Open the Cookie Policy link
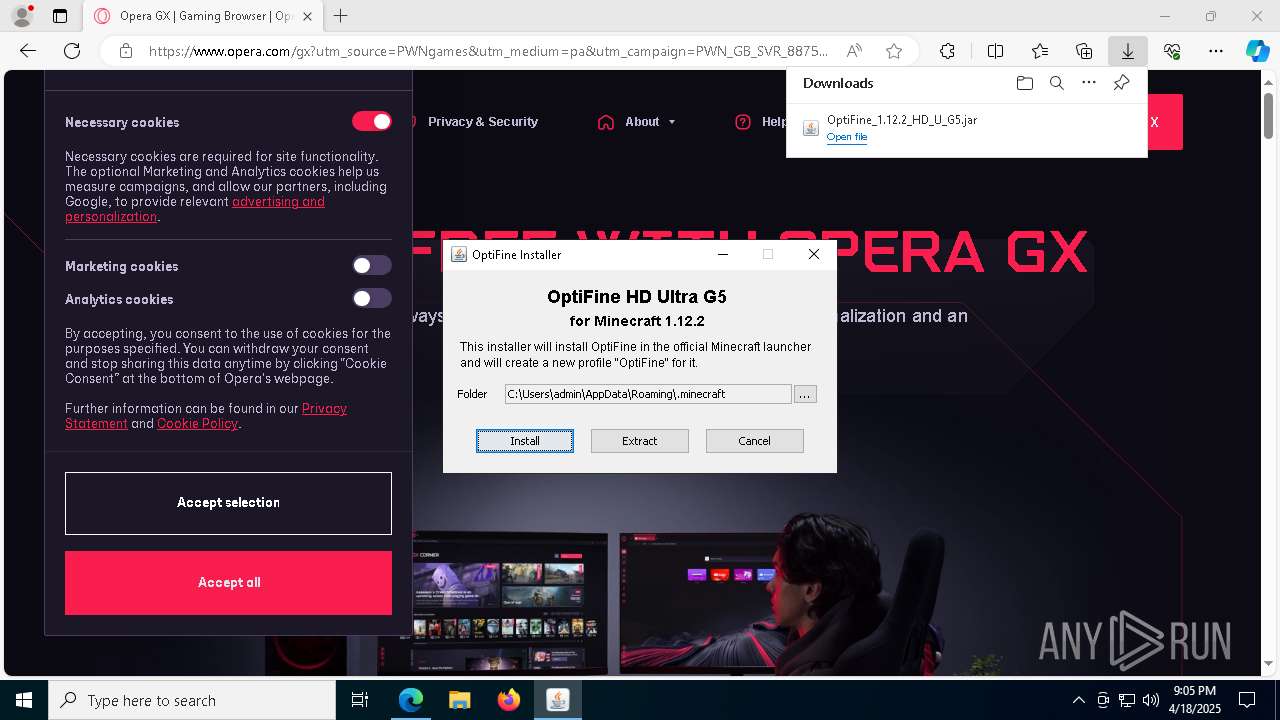 197,424
